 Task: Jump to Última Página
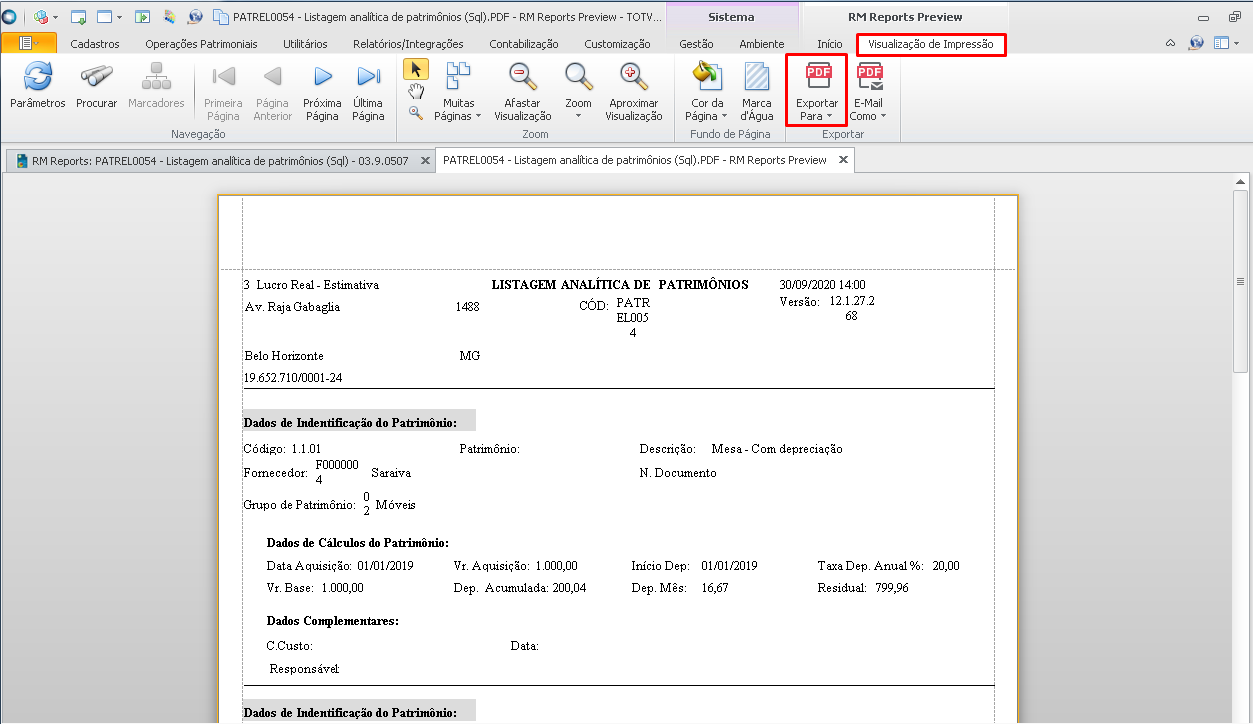[368, 92]
